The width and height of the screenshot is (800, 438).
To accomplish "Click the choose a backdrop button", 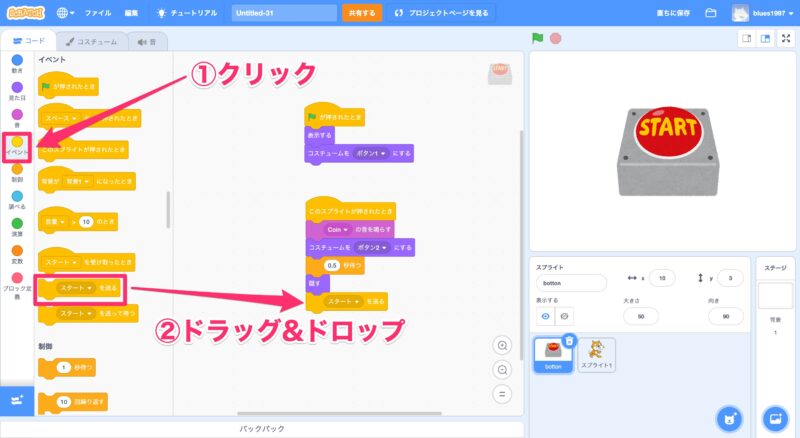I will point(775,416).
